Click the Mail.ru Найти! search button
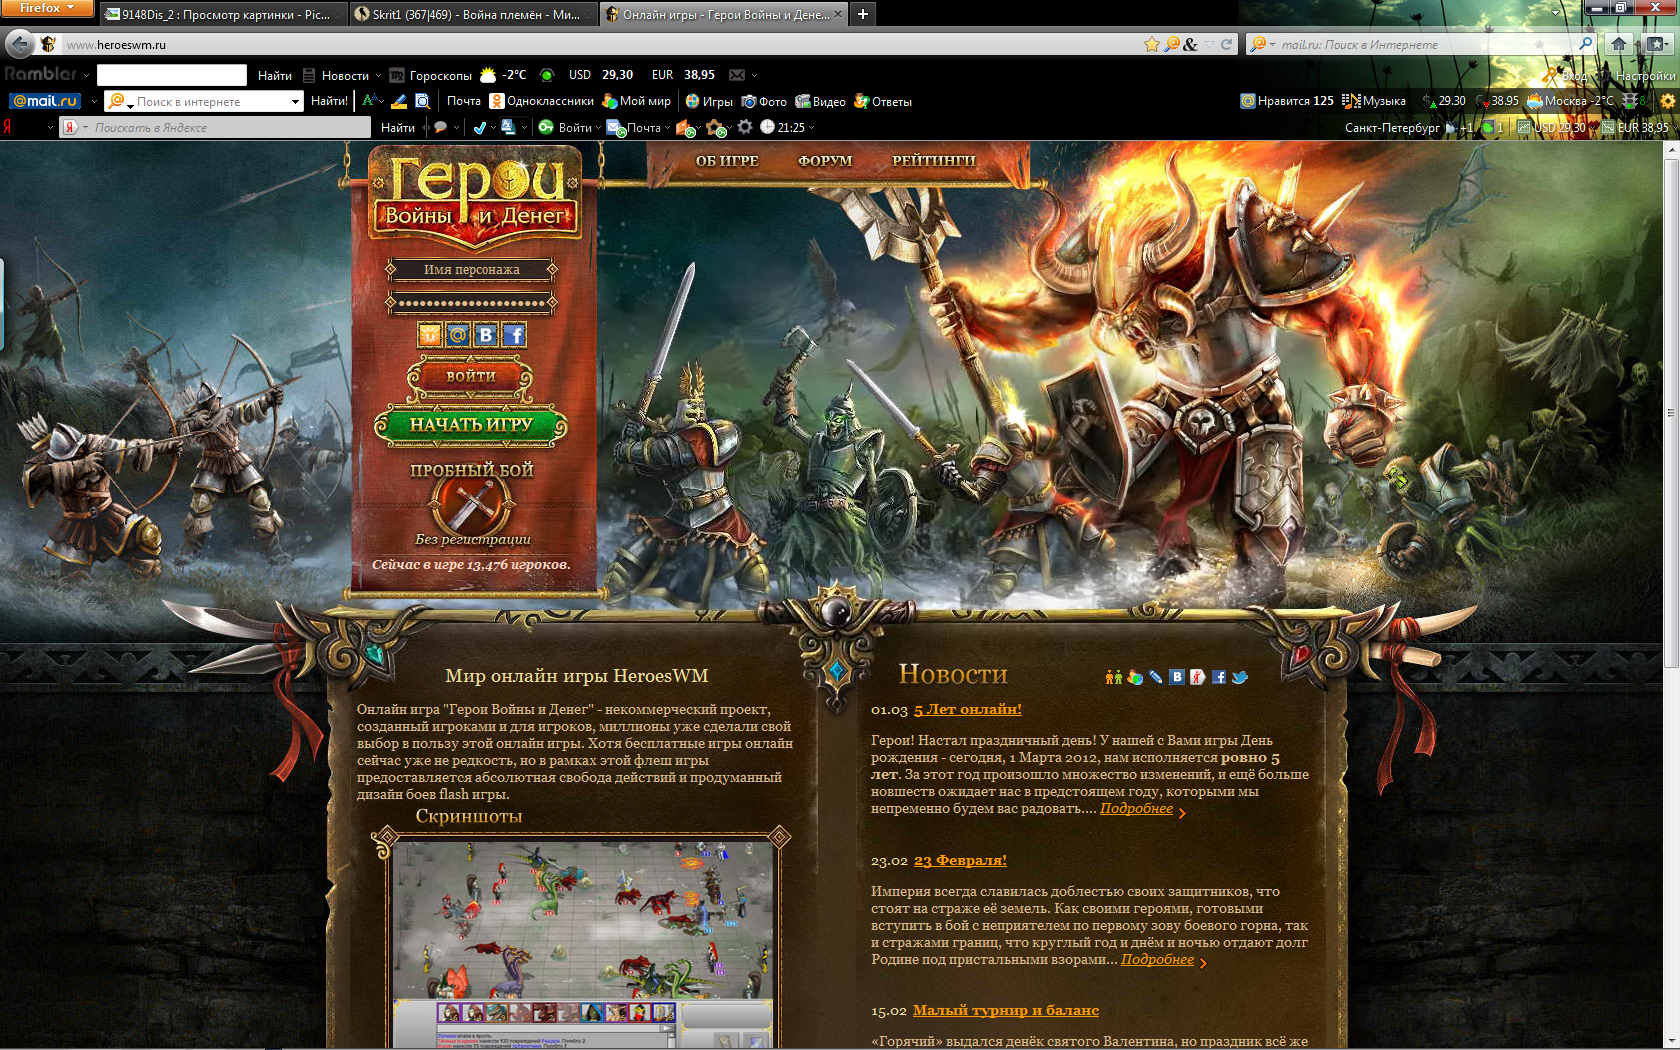Screen dimensions: 1680x1050 [x=329, y=101]
